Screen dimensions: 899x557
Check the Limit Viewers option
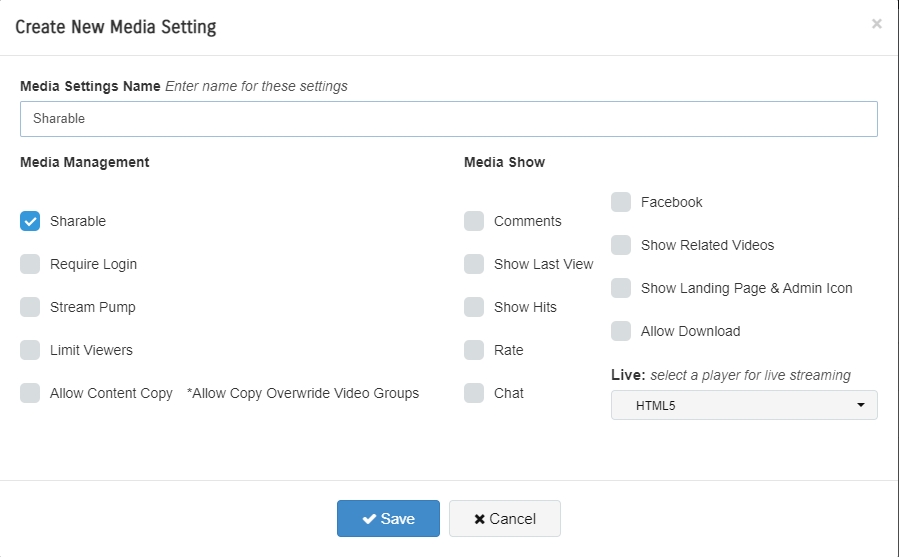pyautogui.click(x=30, y=350)
